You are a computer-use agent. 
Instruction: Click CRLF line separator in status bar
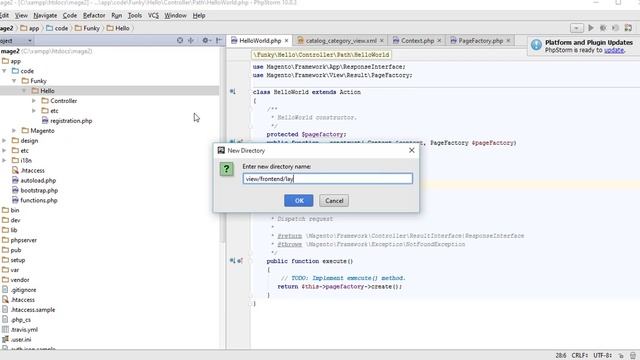(579, 356)
